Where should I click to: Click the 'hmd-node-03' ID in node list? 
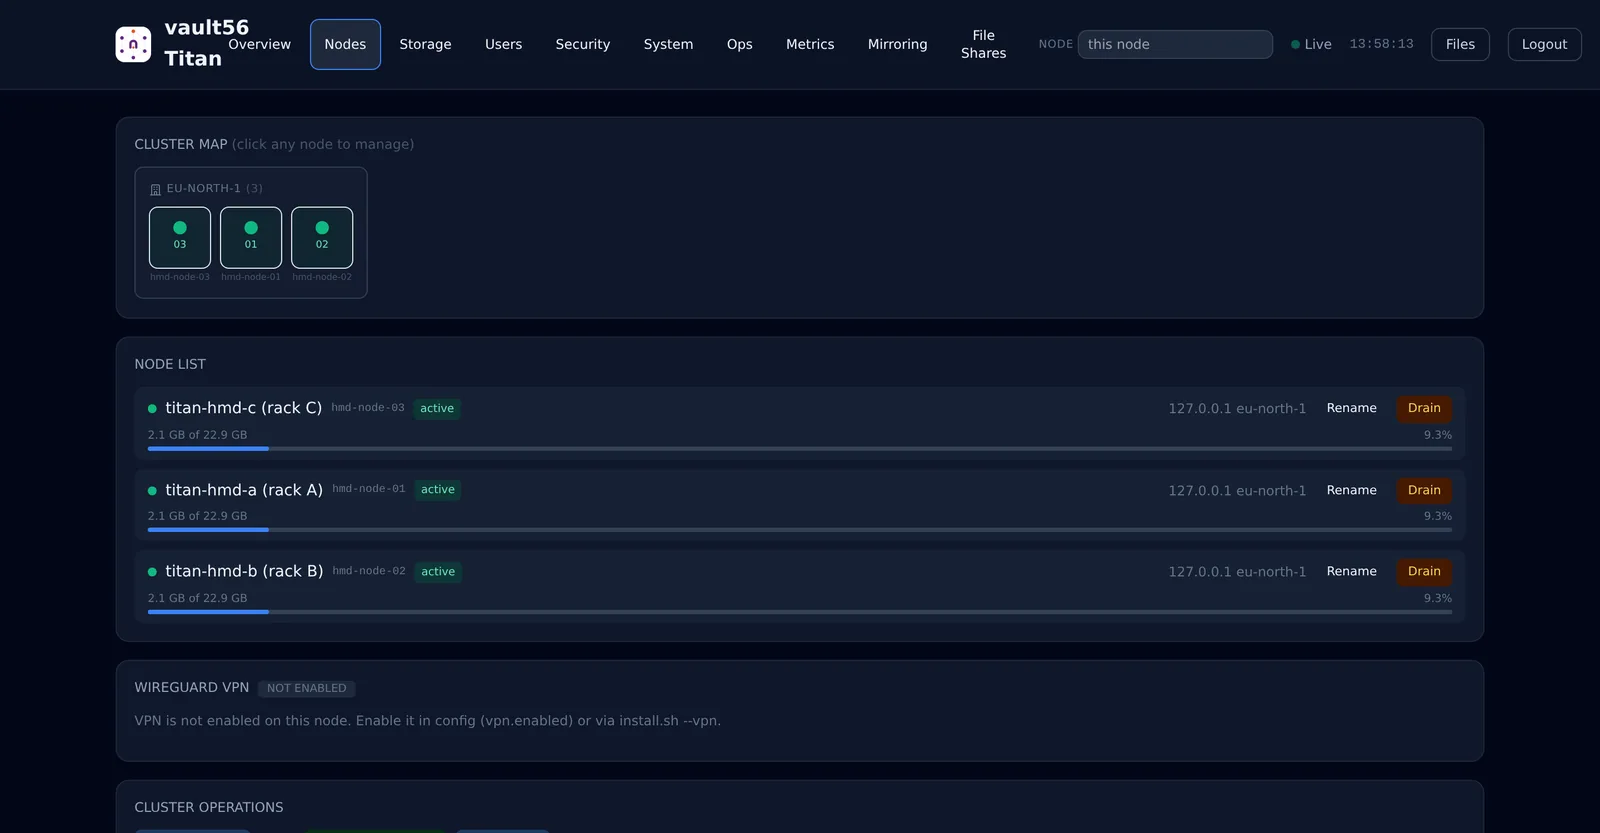[368, 408]
